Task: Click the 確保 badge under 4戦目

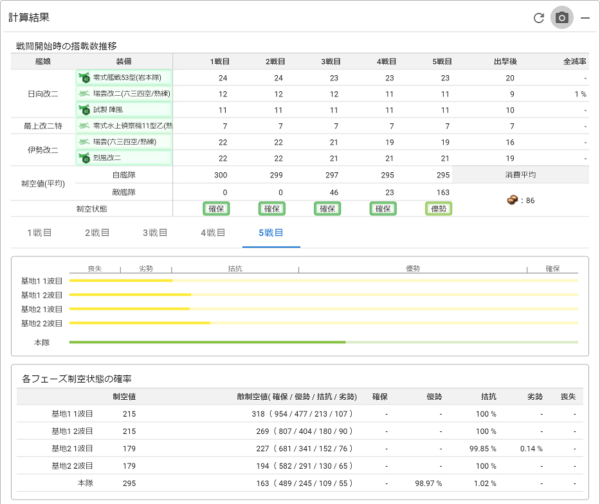Action: point(383,209)
